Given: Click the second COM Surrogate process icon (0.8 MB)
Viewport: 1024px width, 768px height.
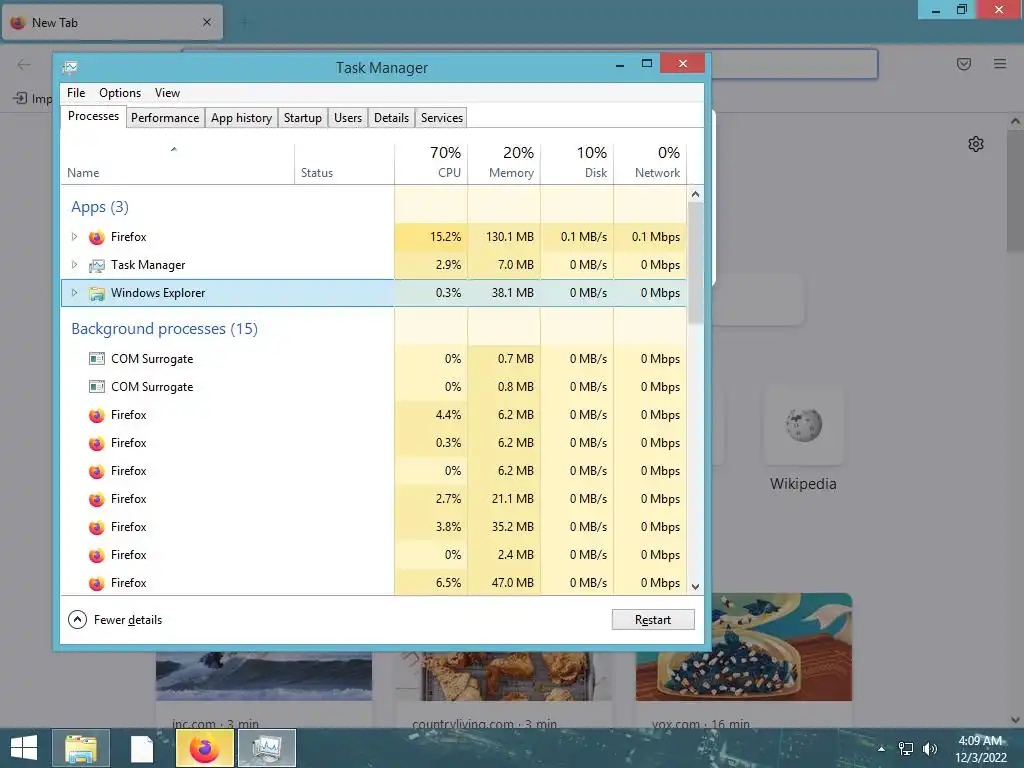Looking at the screenshot, I should click(x=97, y=387).
